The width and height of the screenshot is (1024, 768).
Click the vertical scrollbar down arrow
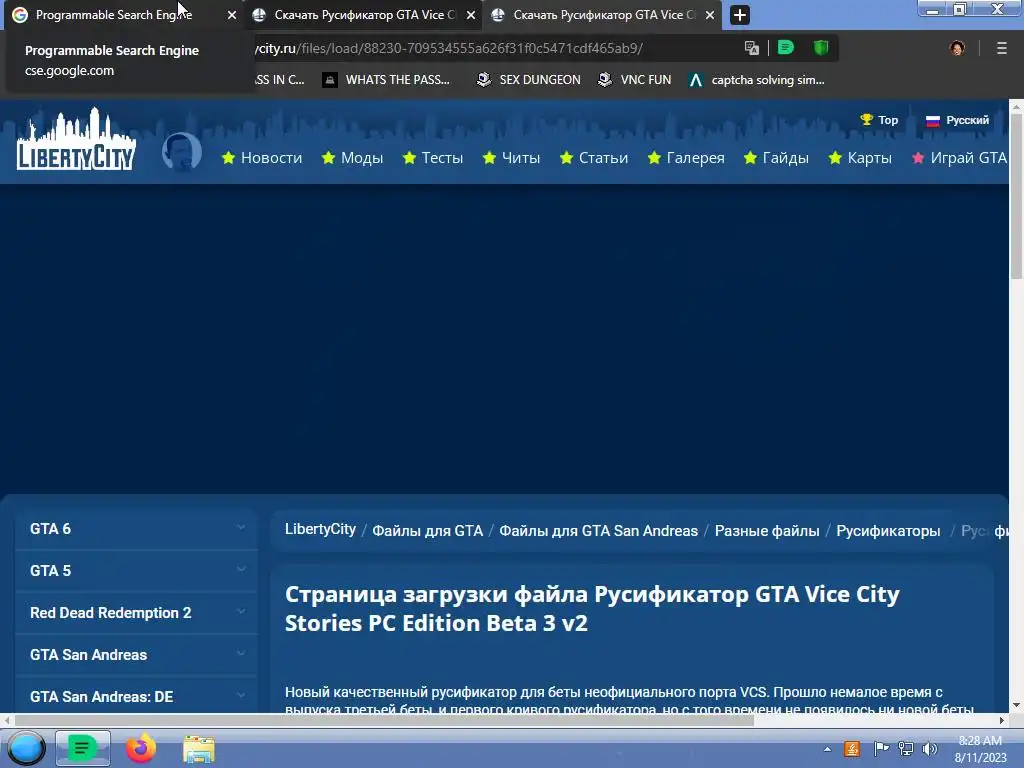click(1016, 705)
